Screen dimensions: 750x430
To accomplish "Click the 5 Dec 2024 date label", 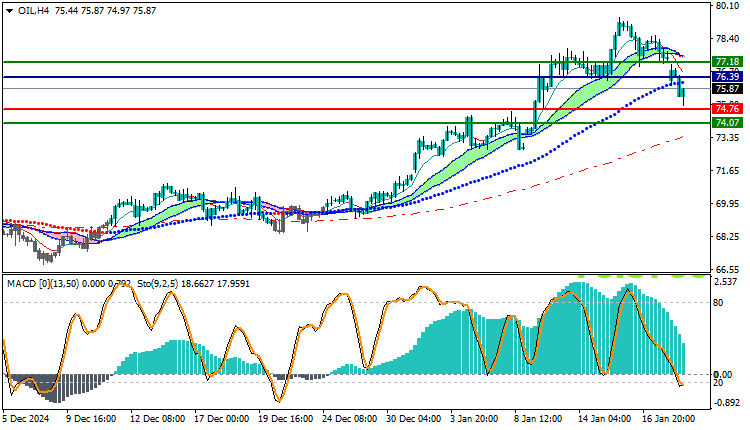I will (26, 419).
